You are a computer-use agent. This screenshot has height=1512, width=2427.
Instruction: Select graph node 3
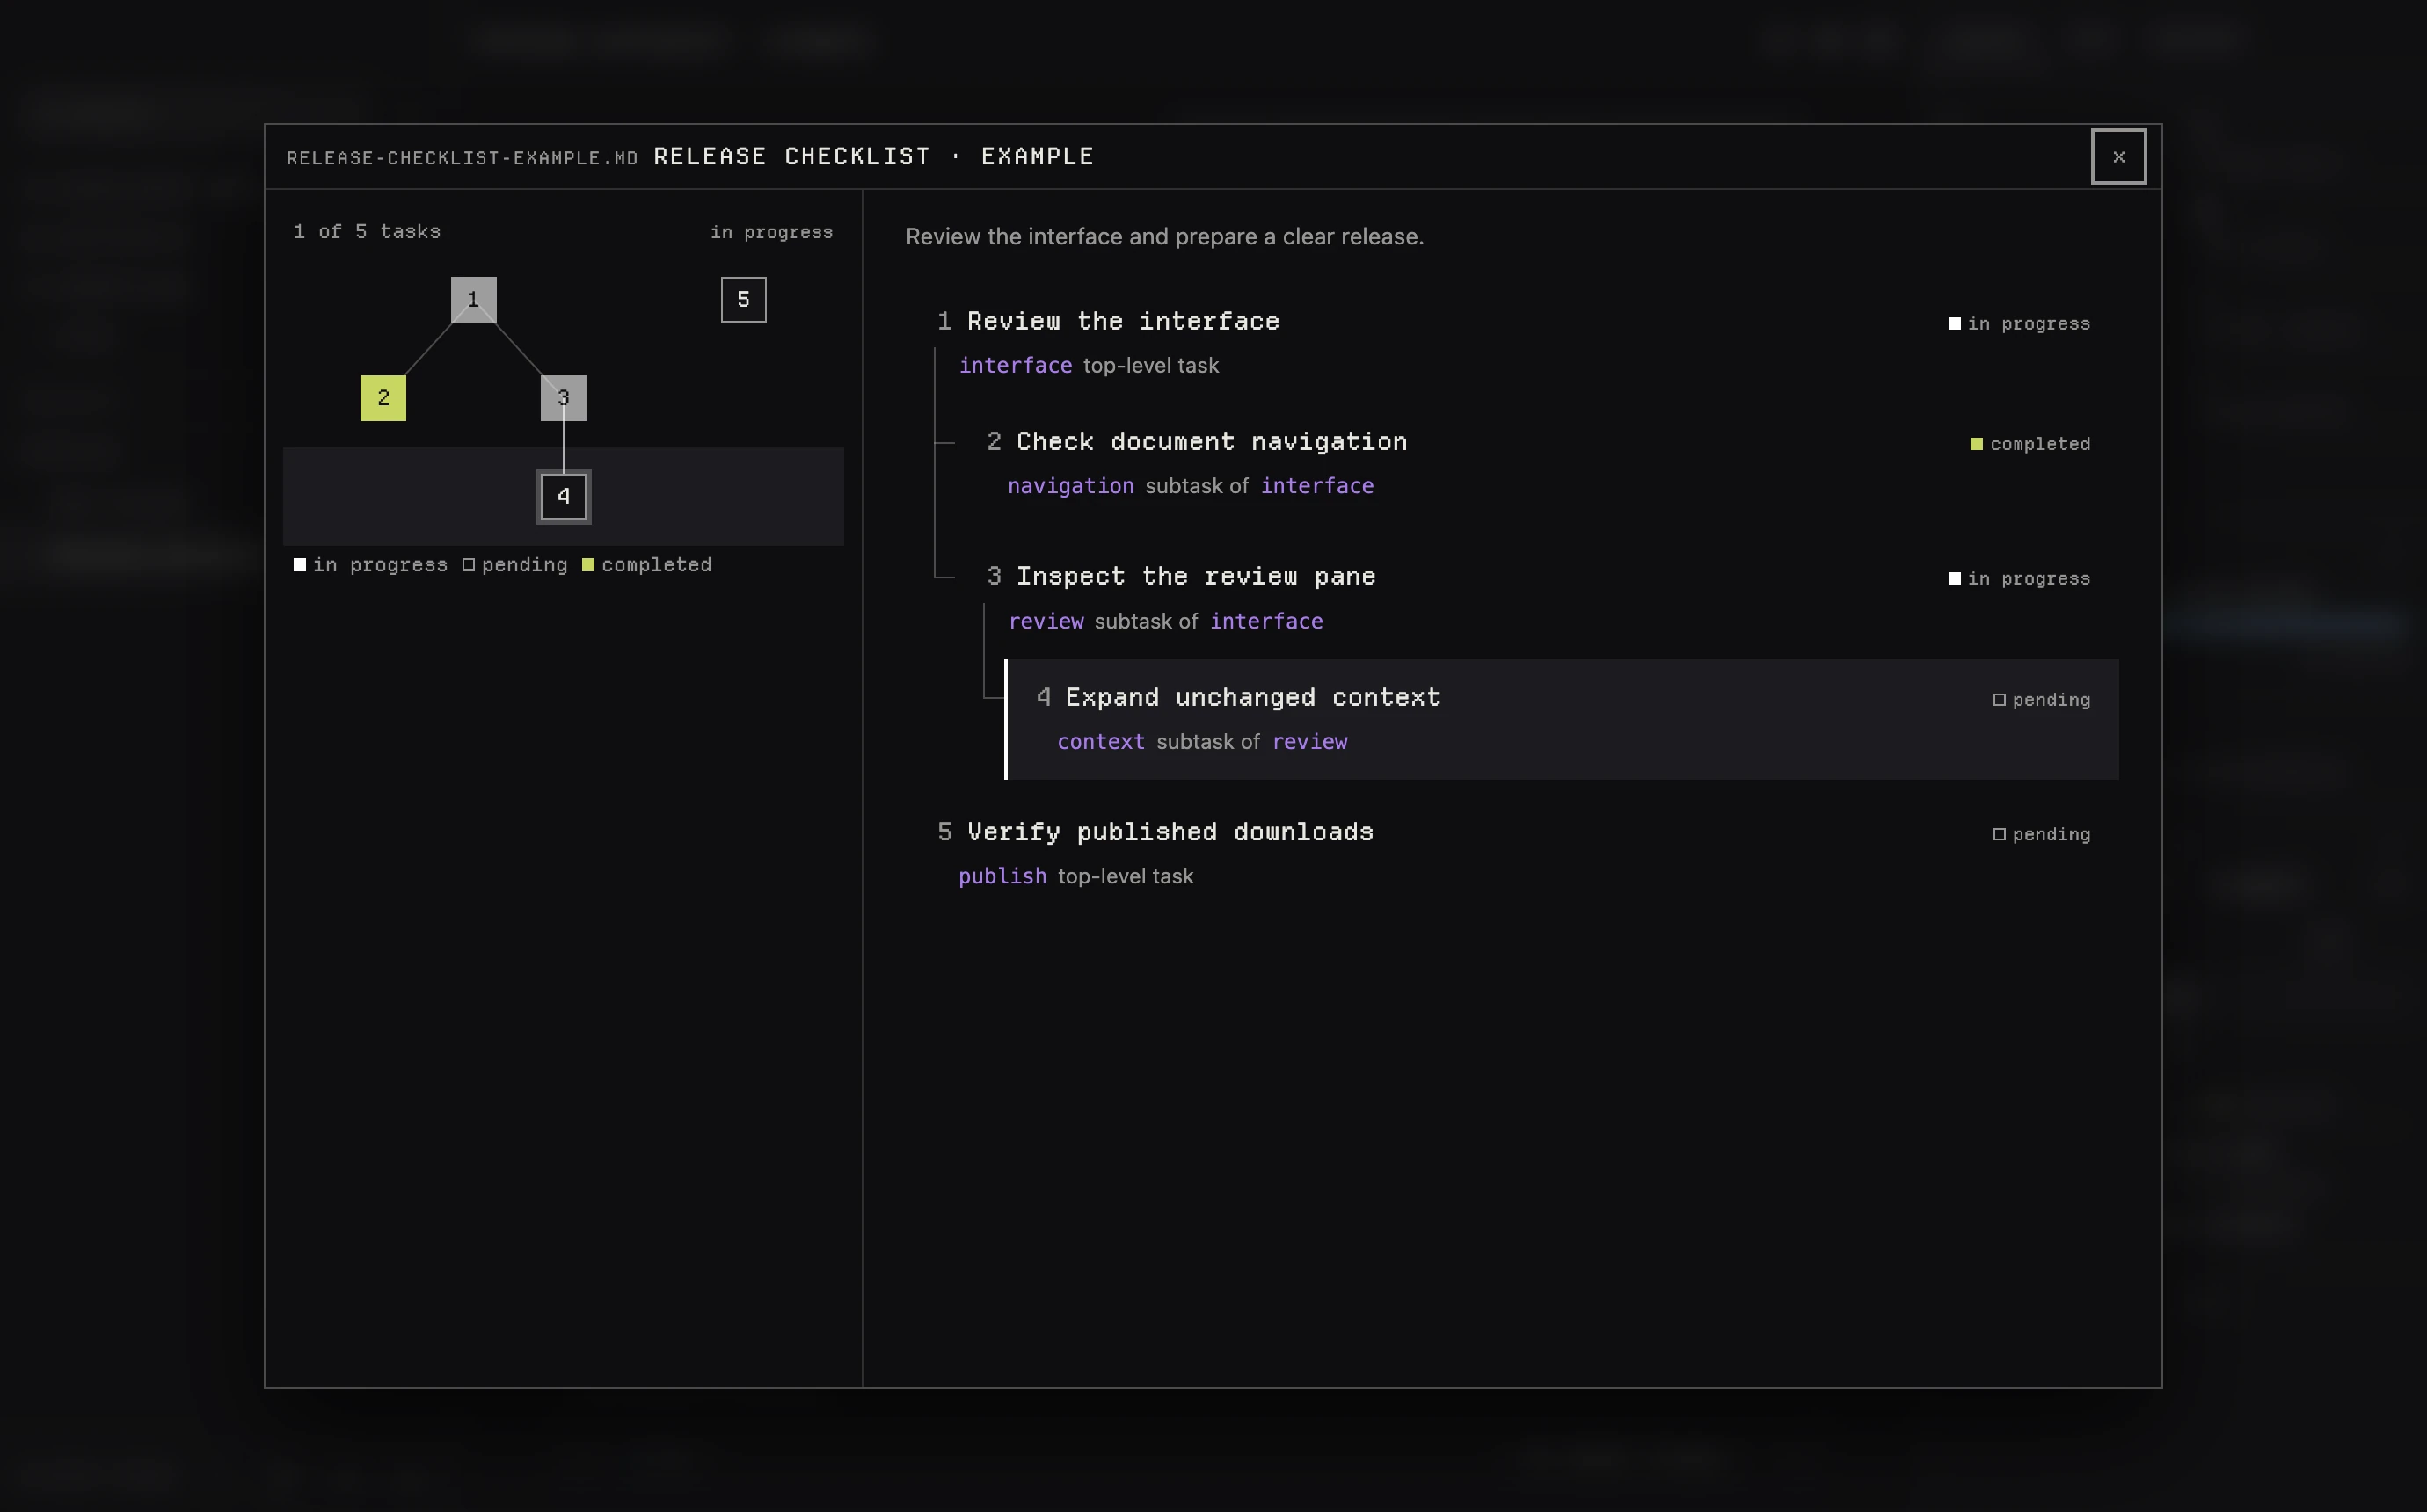point(563,398)
